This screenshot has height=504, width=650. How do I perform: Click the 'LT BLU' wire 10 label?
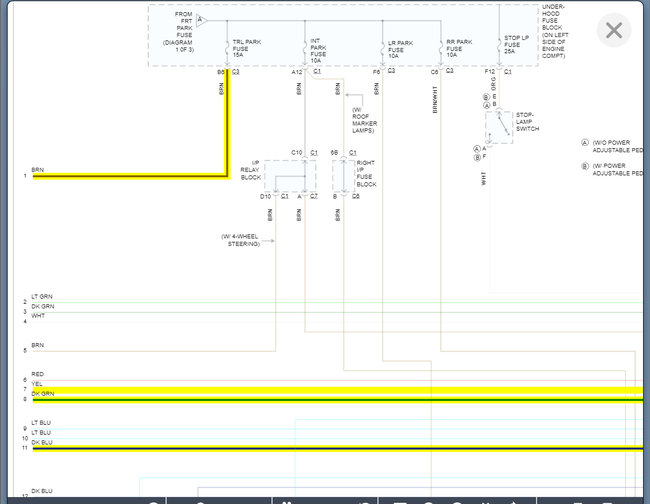41,432
